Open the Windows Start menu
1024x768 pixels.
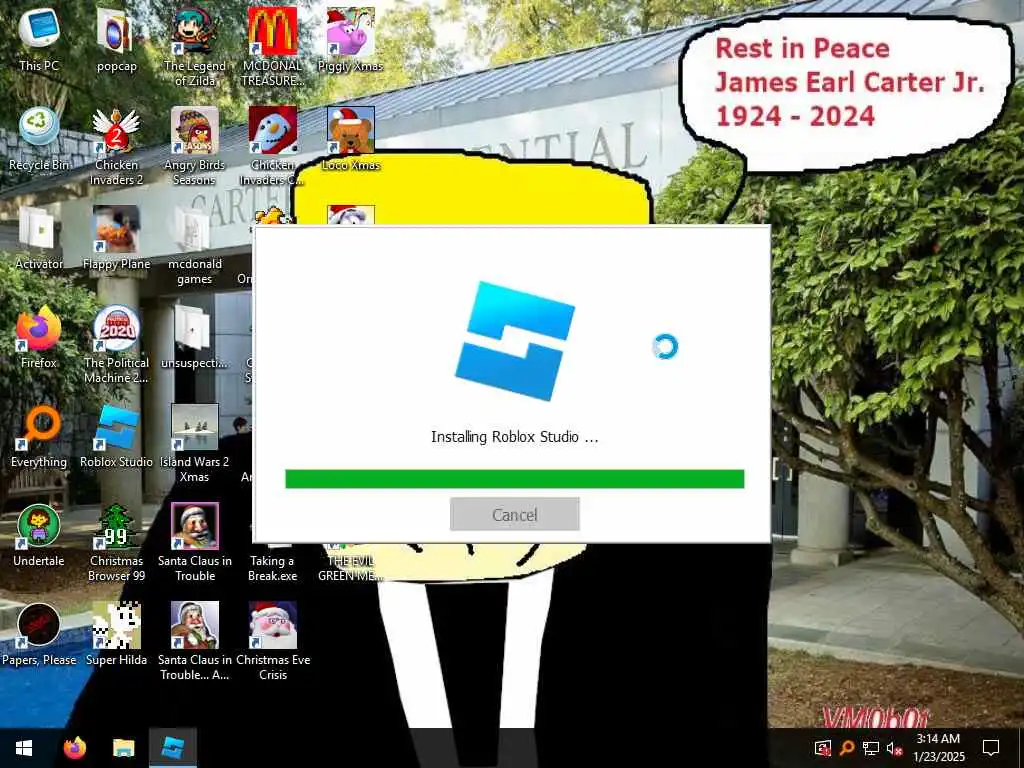[24, 748]
